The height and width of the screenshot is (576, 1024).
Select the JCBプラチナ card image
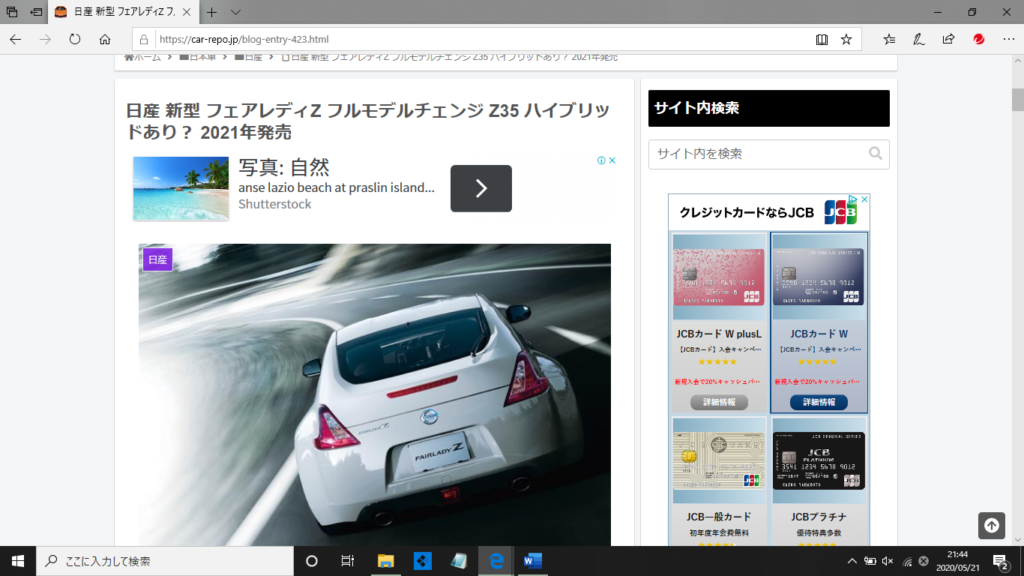819,461
